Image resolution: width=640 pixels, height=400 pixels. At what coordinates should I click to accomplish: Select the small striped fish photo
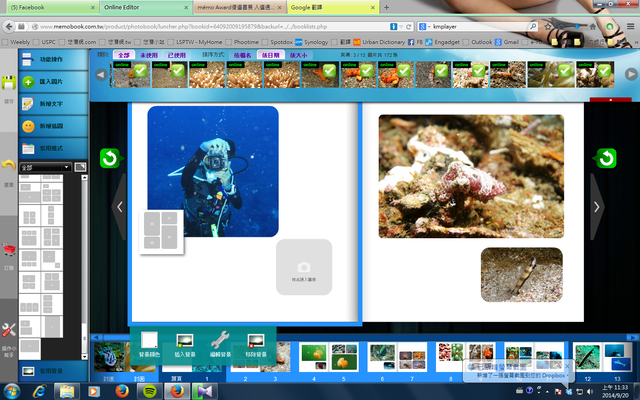(x=522, y=275)
